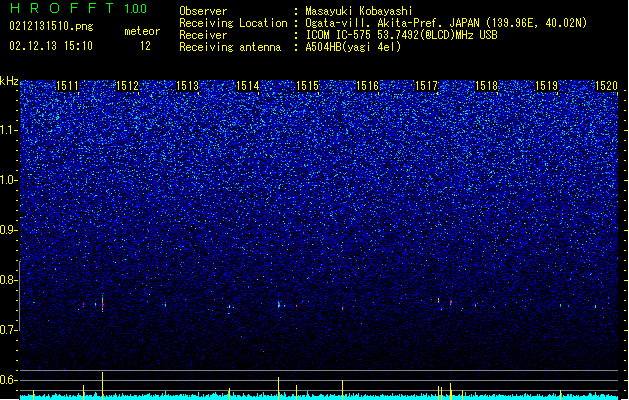This screenshot has width=629, height=400.
Task: Click the 'Receiver' field label
Action: pos(203,35)
